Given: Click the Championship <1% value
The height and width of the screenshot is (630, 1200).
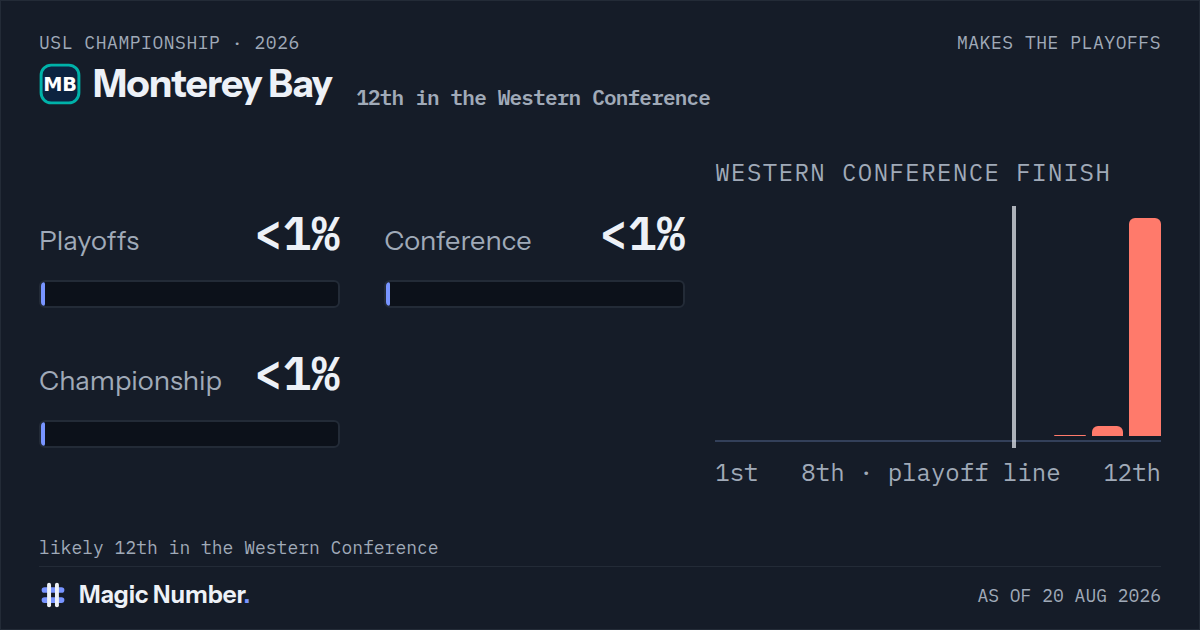Looking at the screenshot, I should (x=298, y=376).
